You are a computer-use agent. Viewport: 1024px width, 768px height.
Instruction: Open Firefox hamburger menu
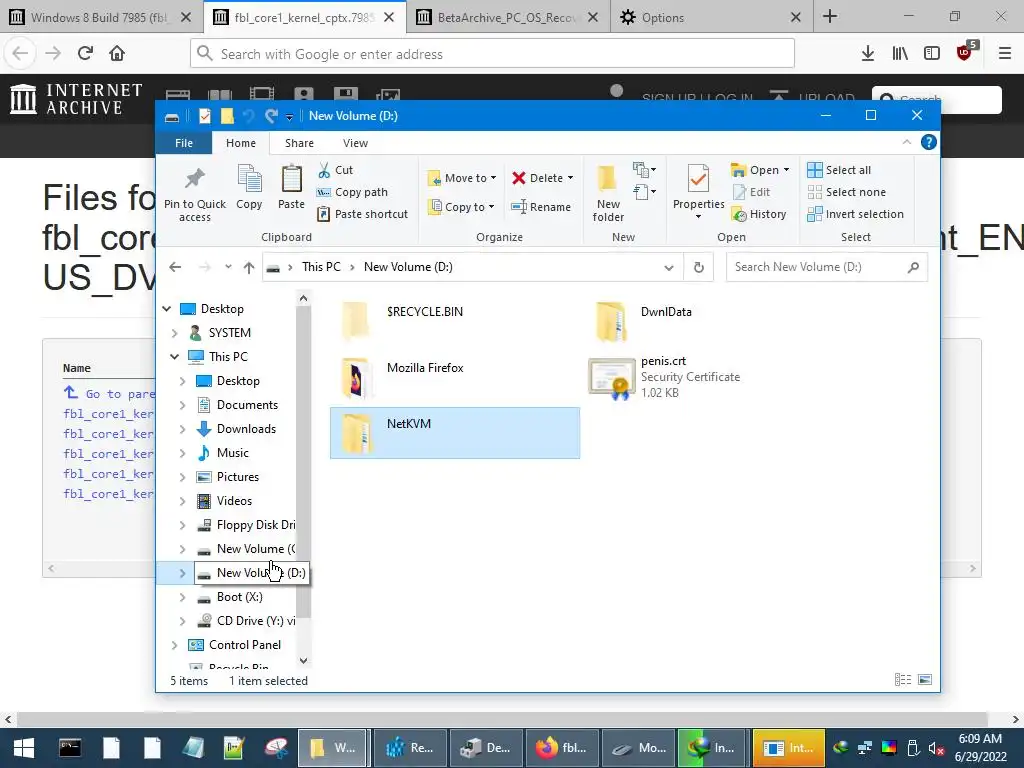pyautogui.click(x=1004, y=54)
